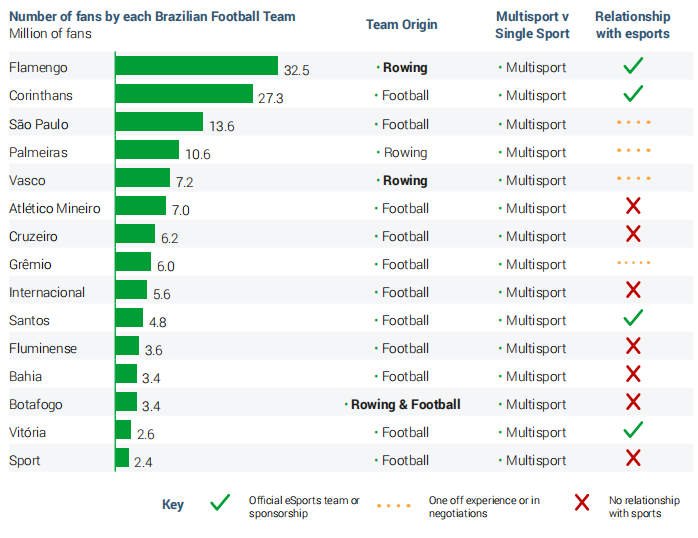The image size is (698, 538).
Task: Click the green checkmark in the Flamengo row
Action: coord(632,67)
